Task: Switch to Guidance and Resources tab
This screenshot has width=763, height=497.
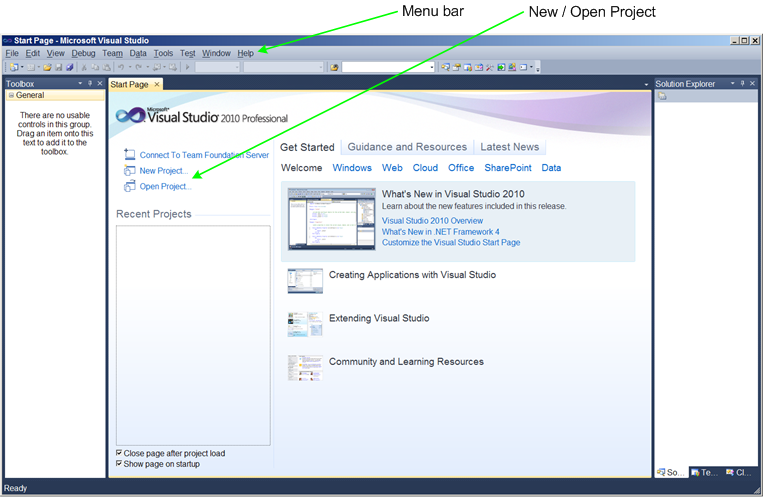Action: click(x=407, y=147)
